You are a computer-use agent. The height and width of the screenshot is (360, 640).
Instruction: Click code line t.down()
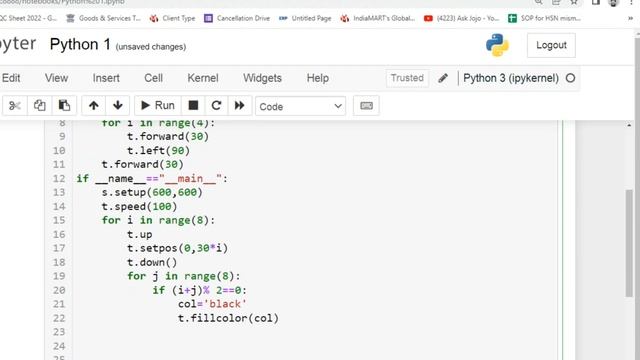pyautogui.click(x=152, y=262)
